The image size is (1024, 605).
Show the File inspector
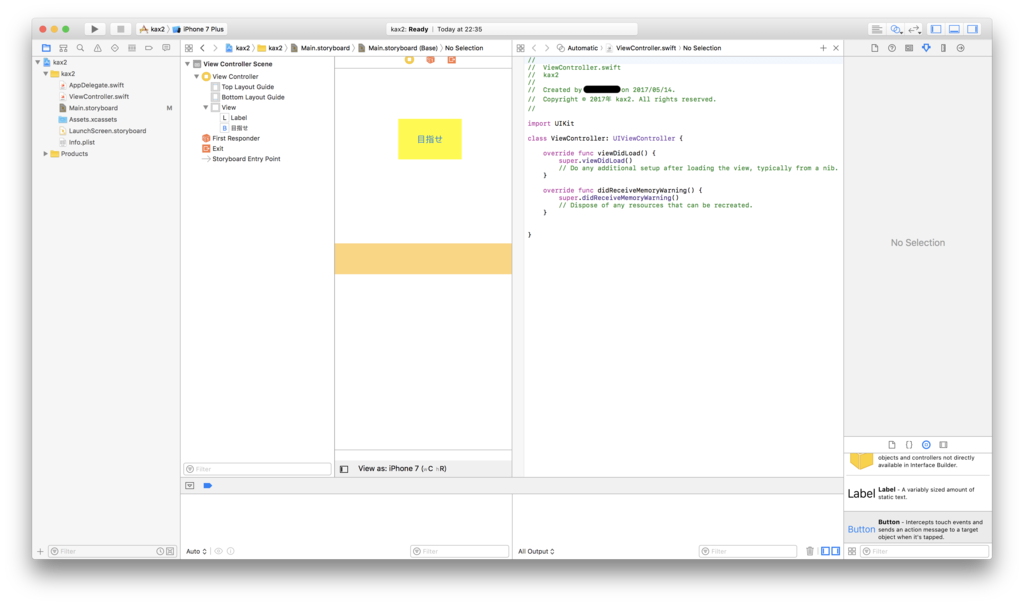coord(874,48)
